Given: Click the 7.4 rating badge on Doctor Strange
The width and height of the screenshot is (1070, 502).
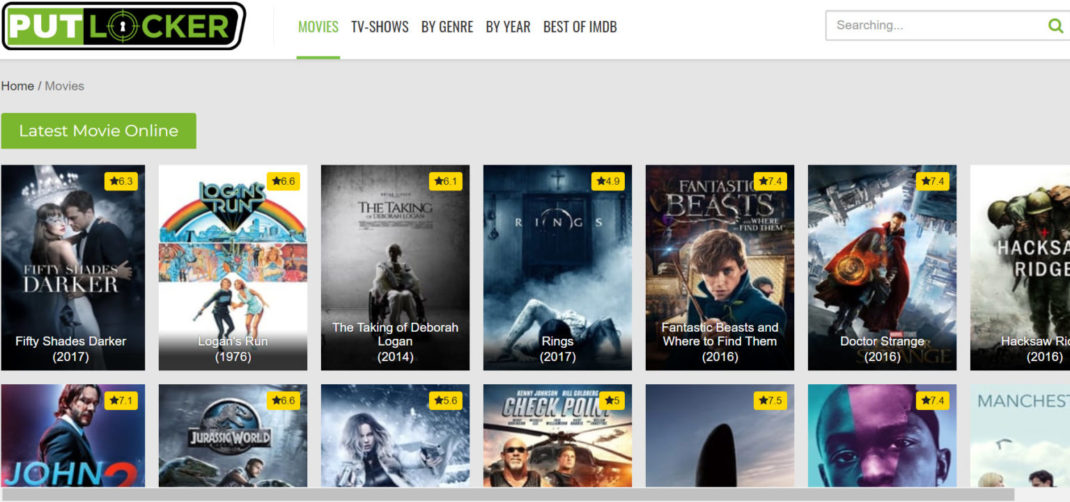Looking at the screenshot, I should coord(933,181).
